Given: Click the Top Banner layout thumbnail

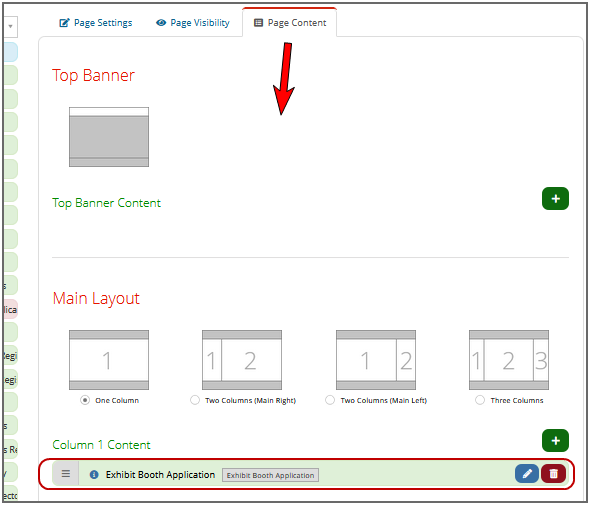Looking at the screenshot, I should [x=109, y=137].
